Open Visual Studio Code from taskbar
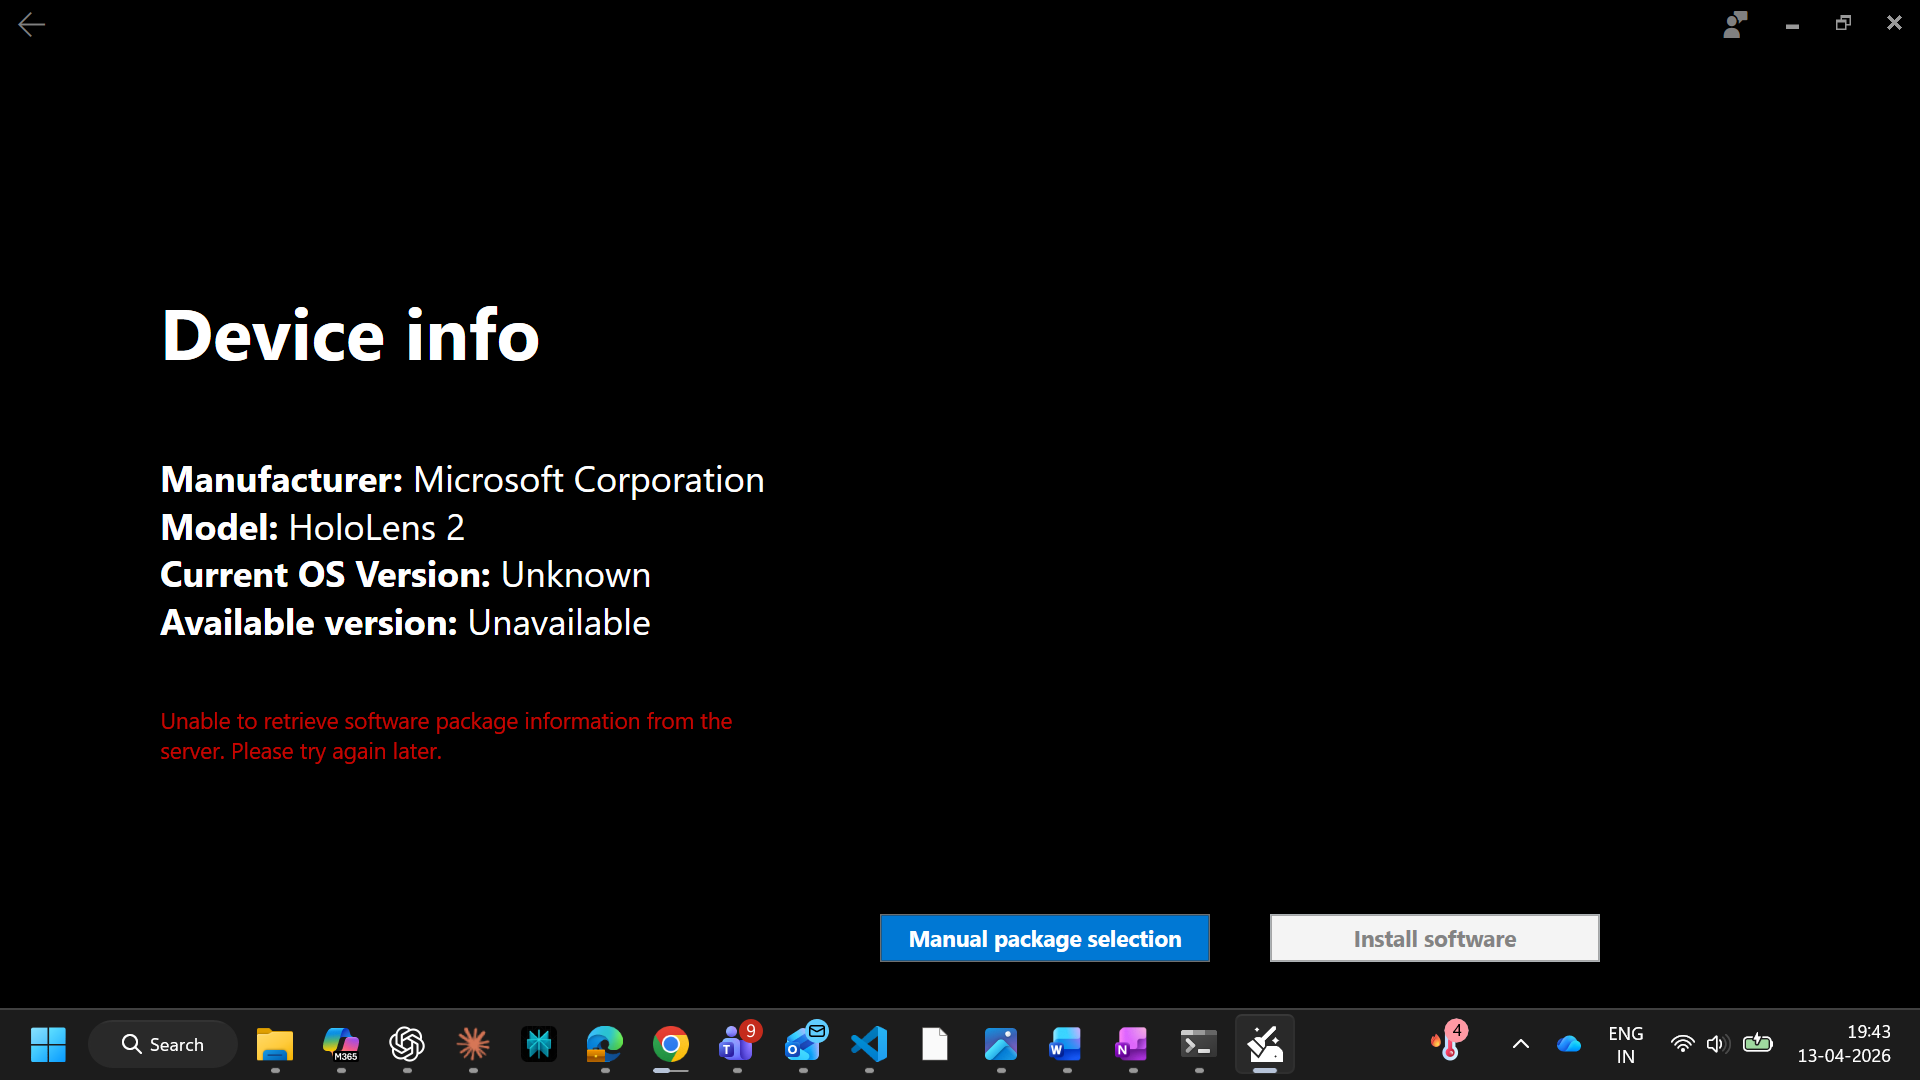This screenshot has width=1920, height=1080. [x=869, y=1044]
